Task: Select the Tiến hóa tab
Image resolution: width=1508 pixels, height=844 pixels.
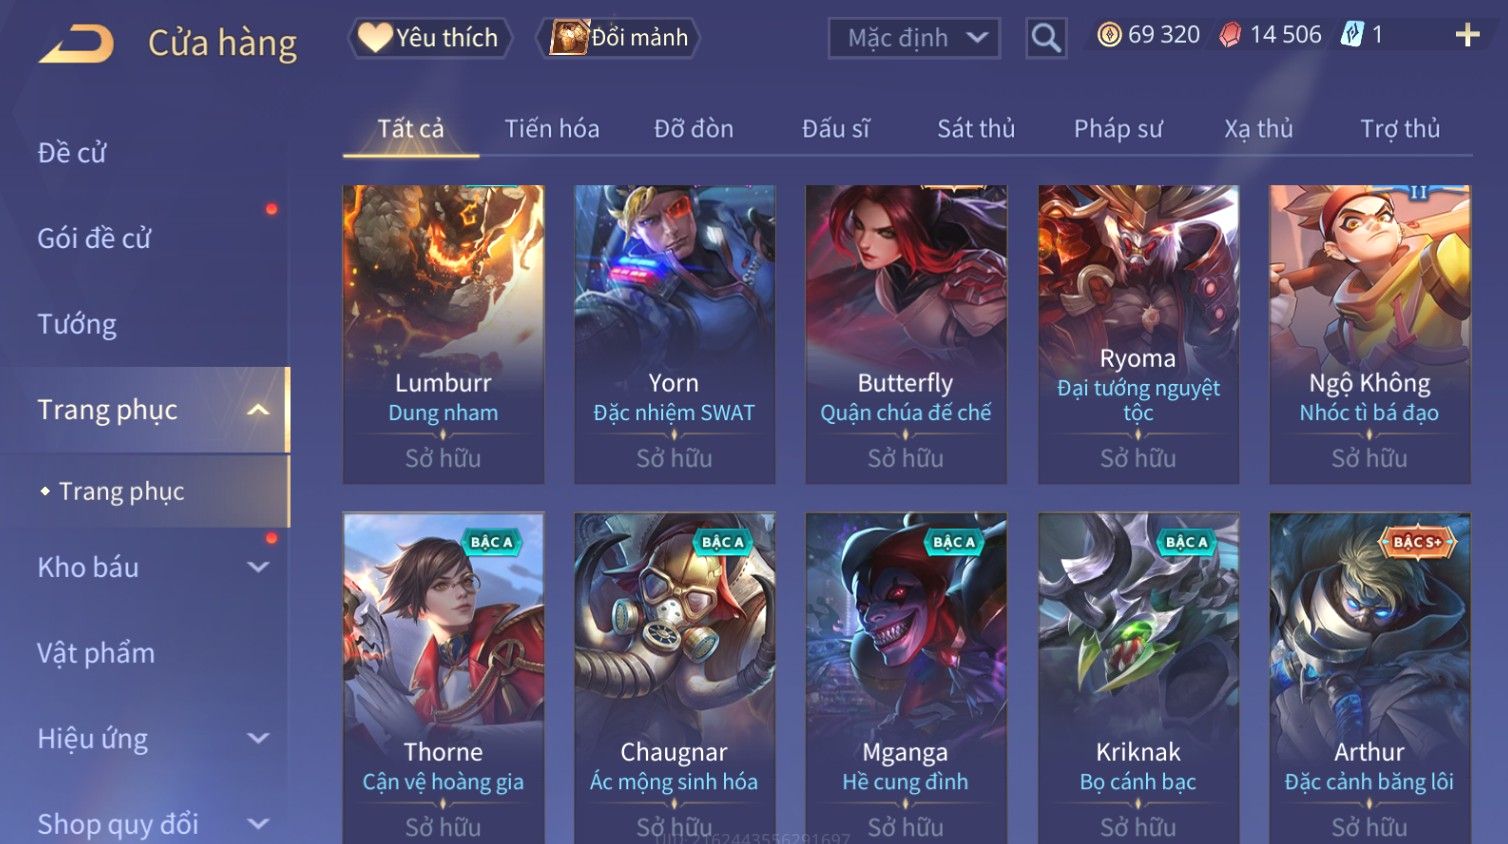Action: (552, 128)
